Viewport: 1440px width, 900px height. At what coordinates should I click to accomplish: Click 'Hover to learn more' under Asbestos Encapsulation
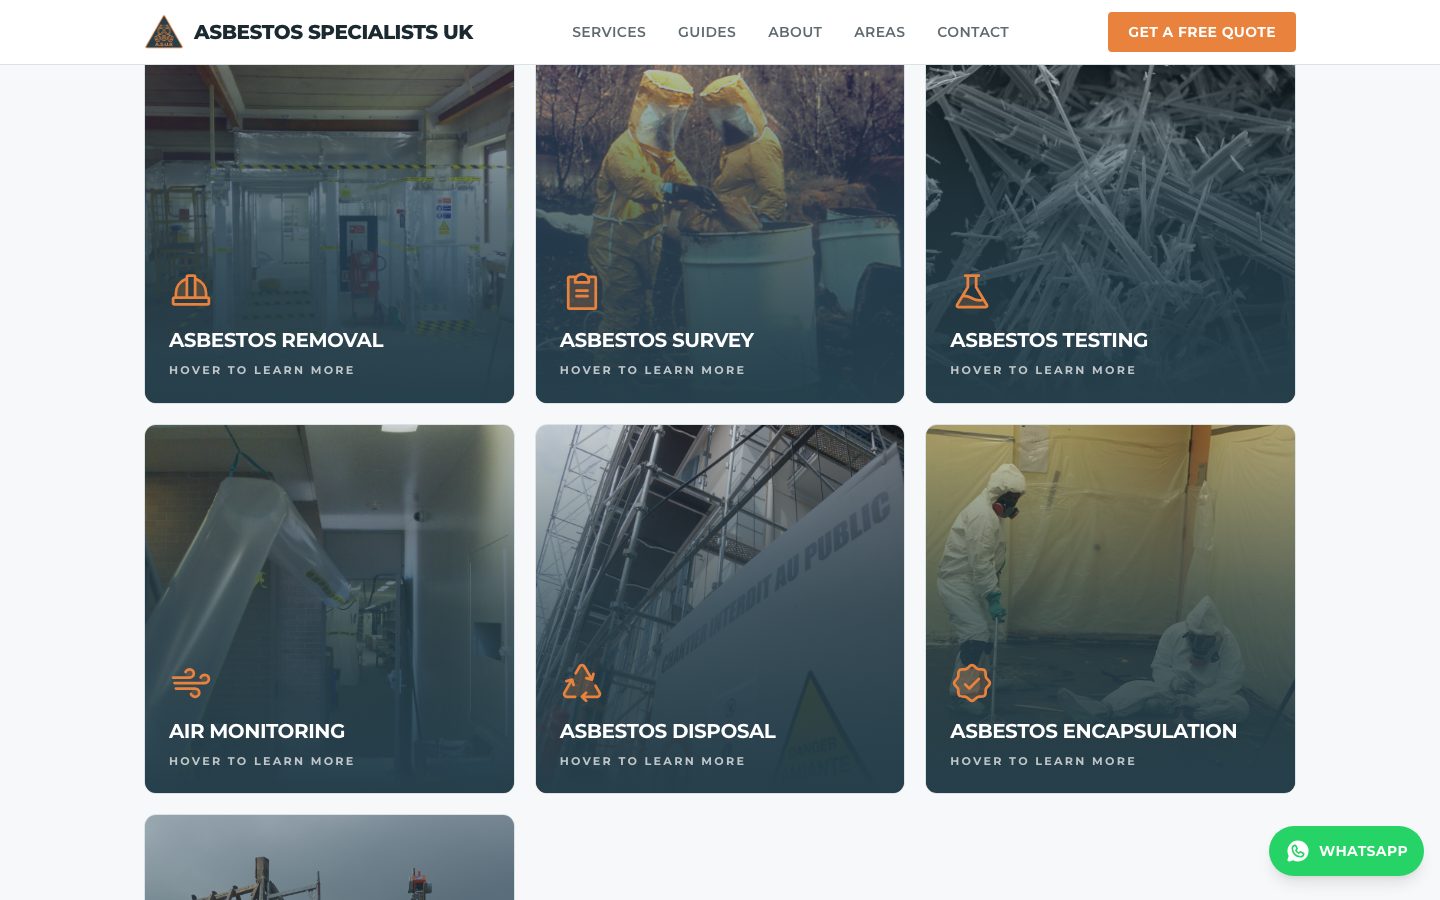[1043, 761]
